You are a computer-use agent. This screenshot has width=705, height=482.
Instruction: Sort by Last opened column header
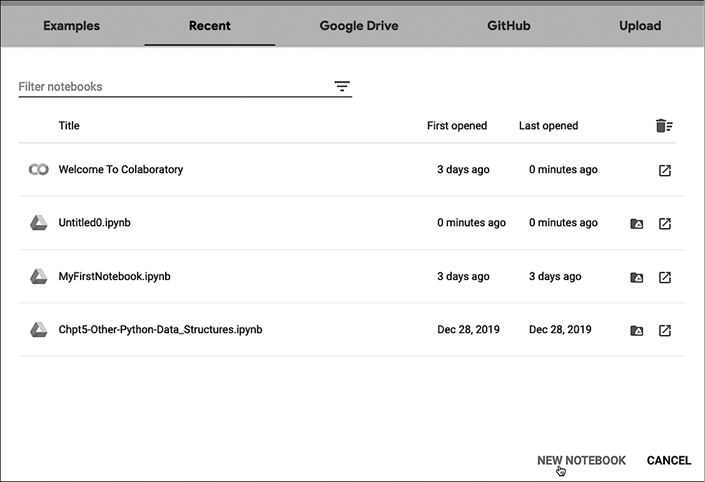548,126
